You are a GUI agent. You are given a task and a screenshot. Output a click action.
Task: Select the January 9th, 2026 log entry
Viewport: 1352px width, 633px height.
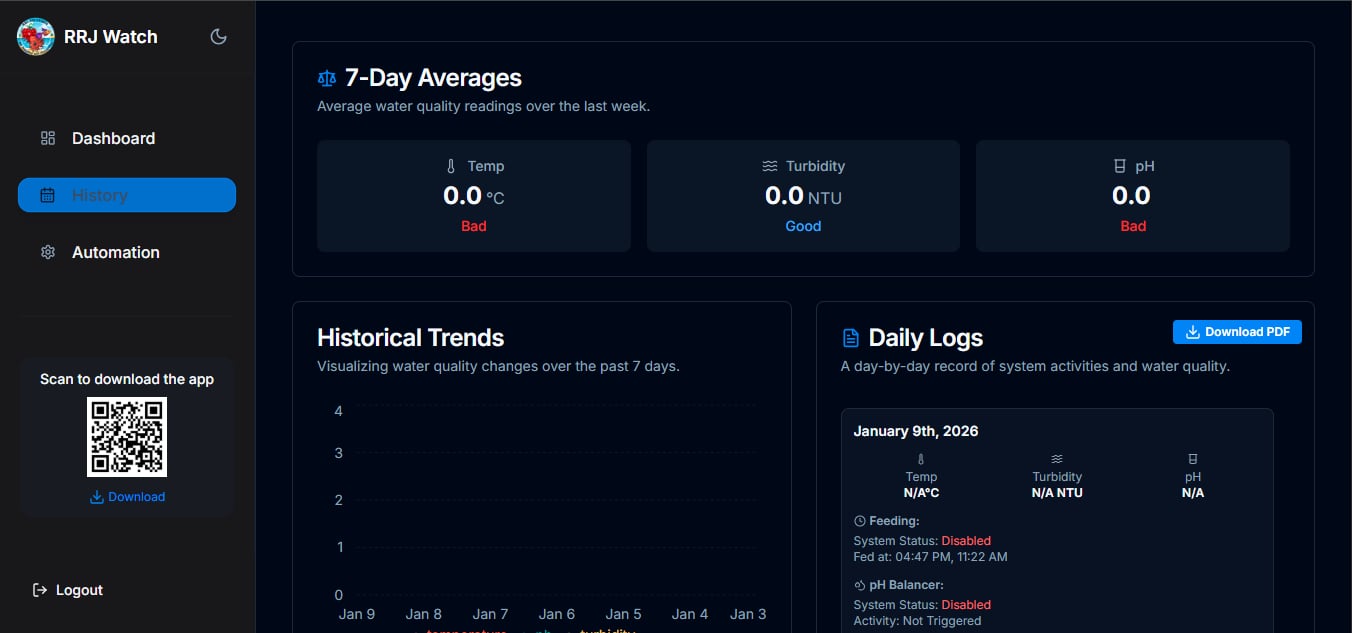click(916, 431)
